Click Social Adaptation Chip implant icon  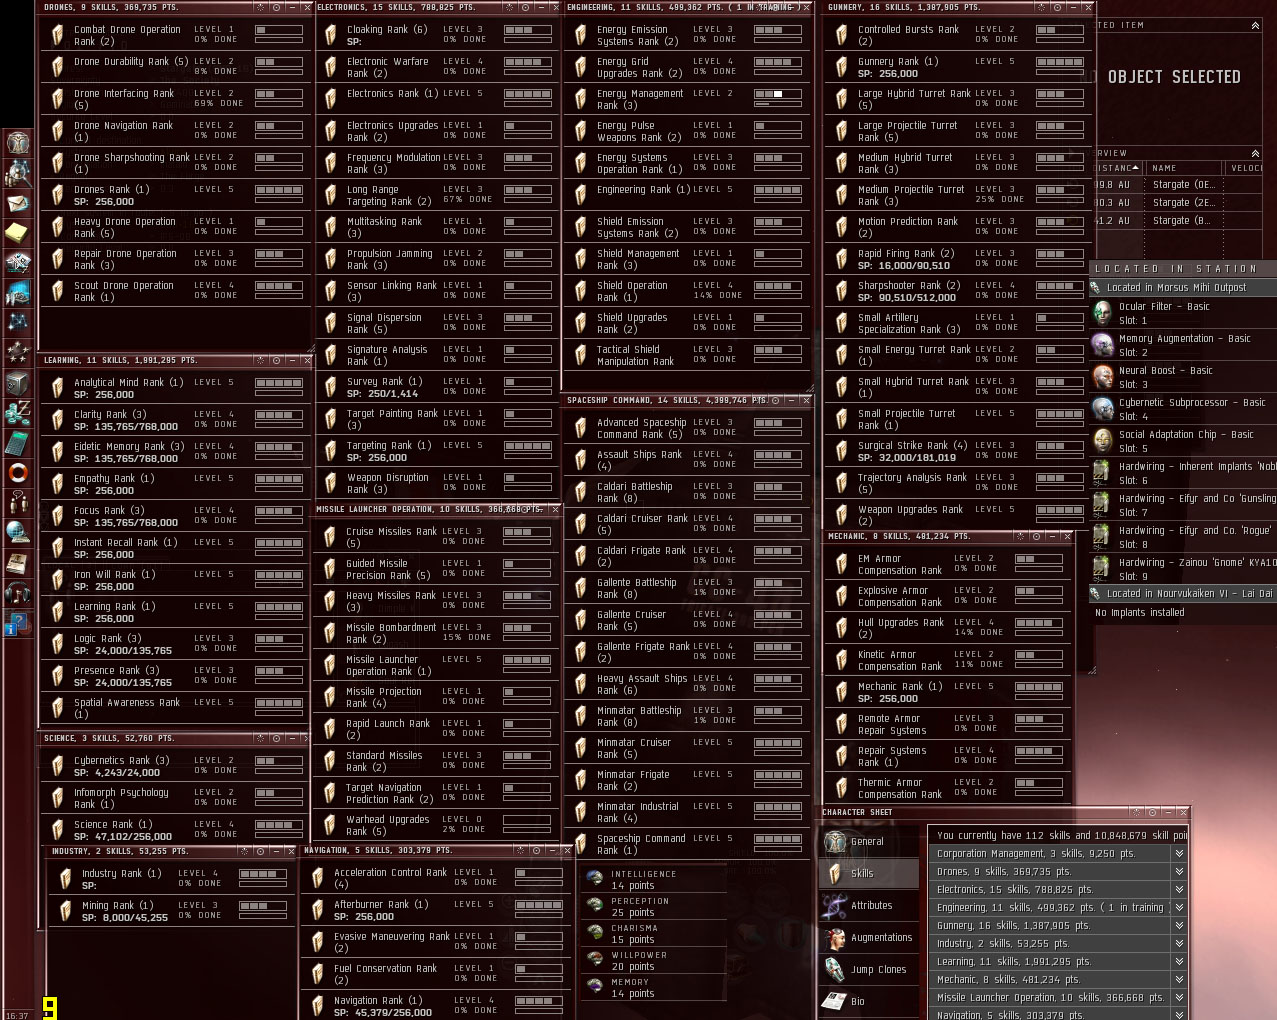coord(1102,441)
